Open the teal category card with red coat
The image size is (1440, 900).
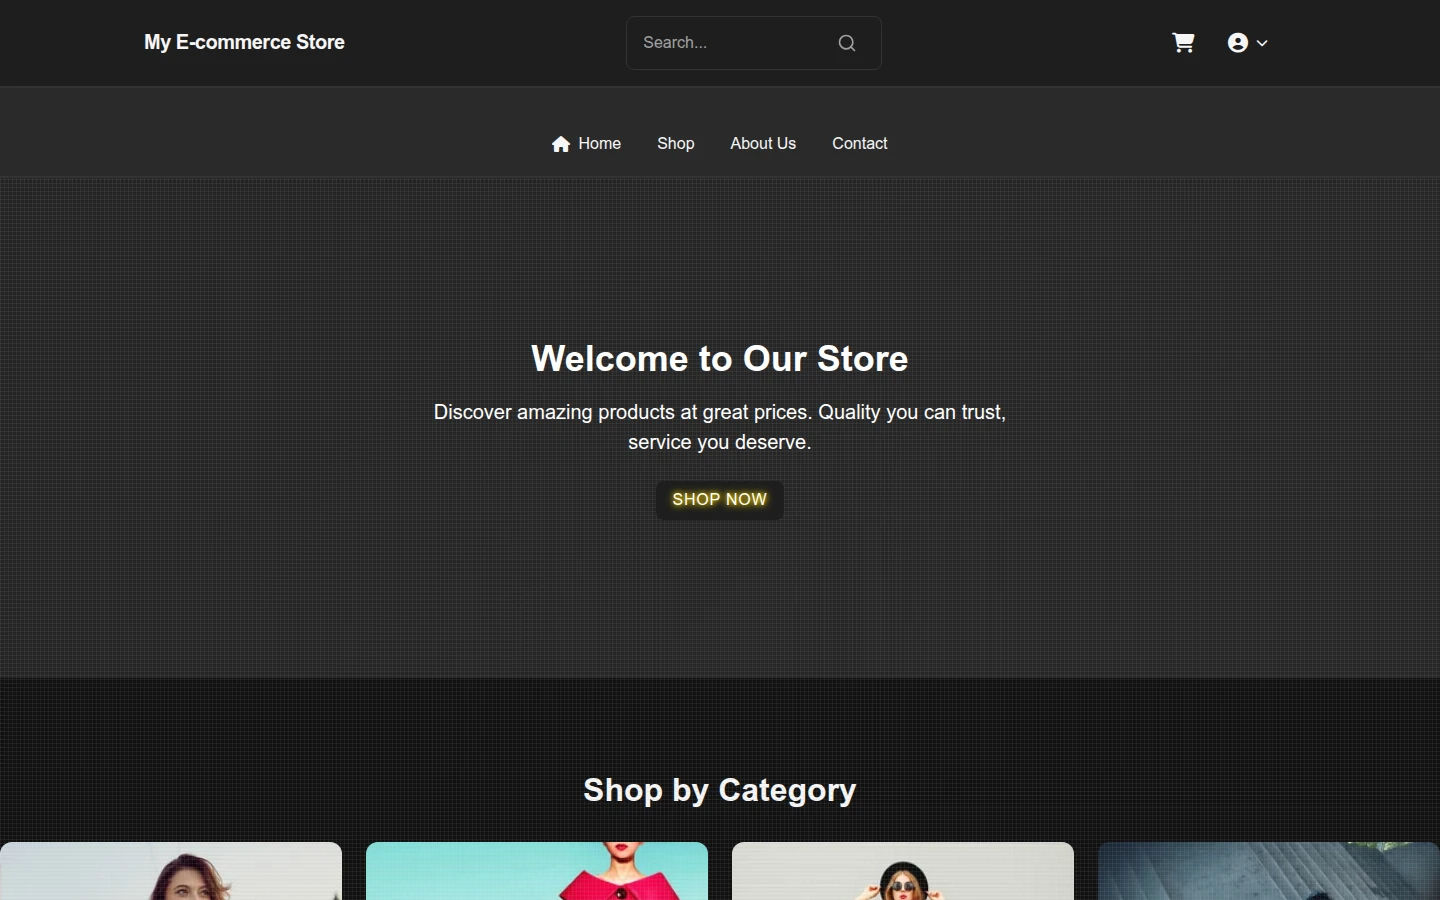tap(537, 871)
